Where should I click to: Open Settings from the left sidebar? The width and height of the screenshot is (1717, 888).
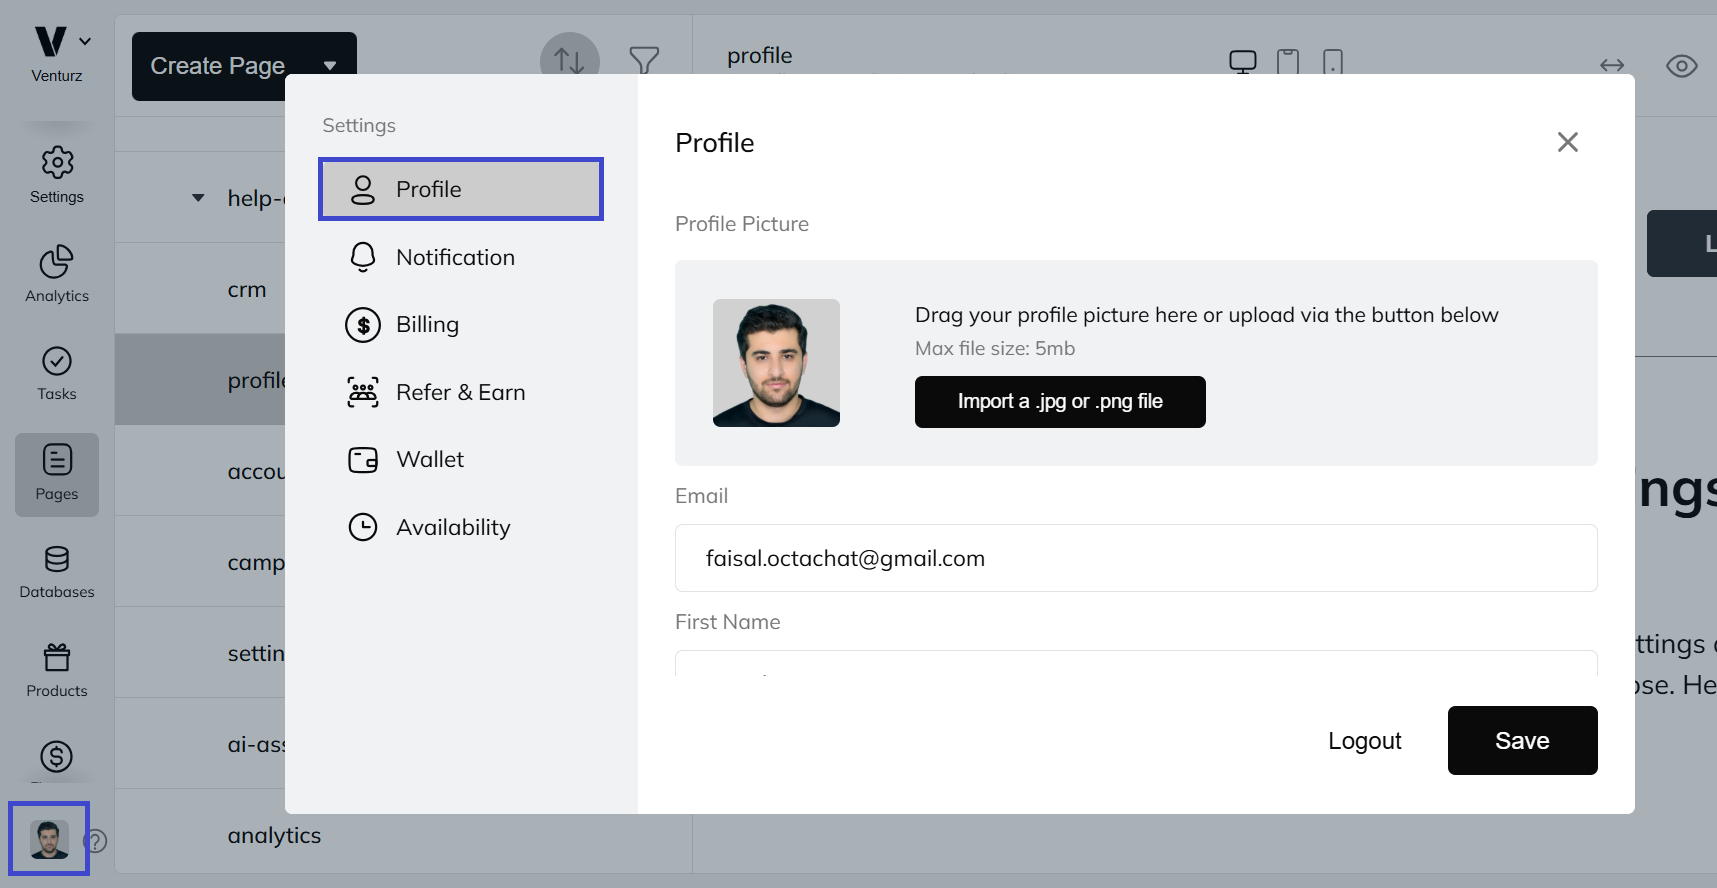click(x=57, y=175)
